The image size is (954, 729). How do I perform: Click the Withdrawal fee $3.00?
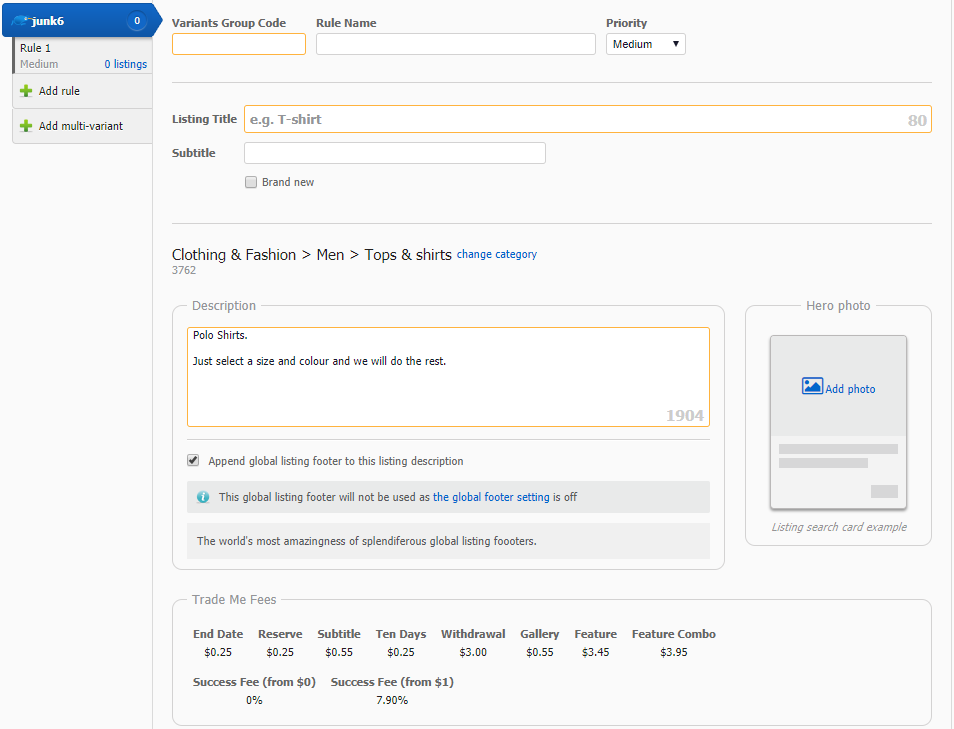pyautogui.click(x=473, y=652)
